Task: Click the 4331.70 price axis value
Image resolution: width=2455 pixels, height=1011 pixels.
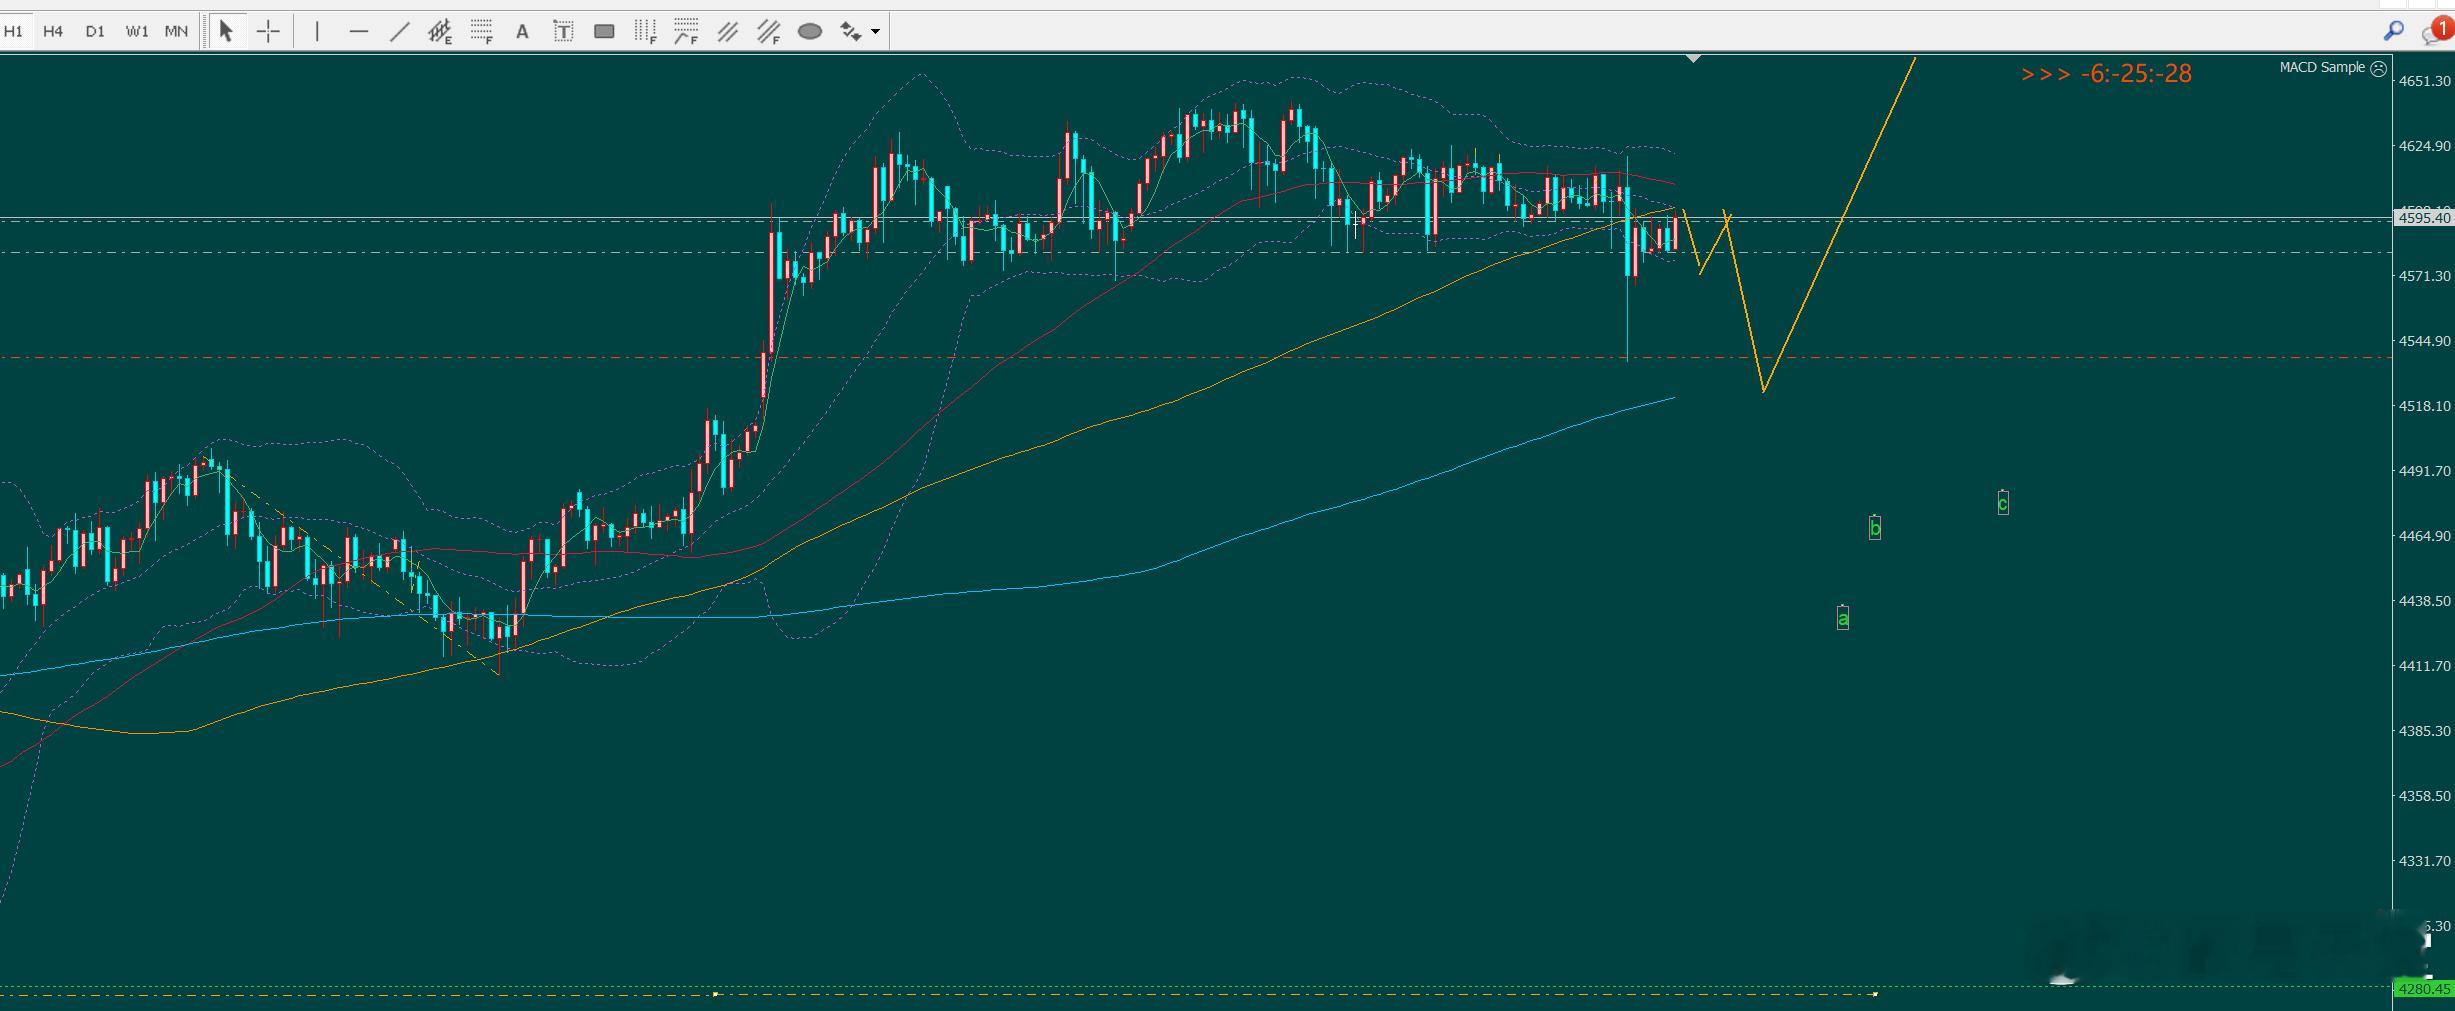Action: click(2425, 861)
